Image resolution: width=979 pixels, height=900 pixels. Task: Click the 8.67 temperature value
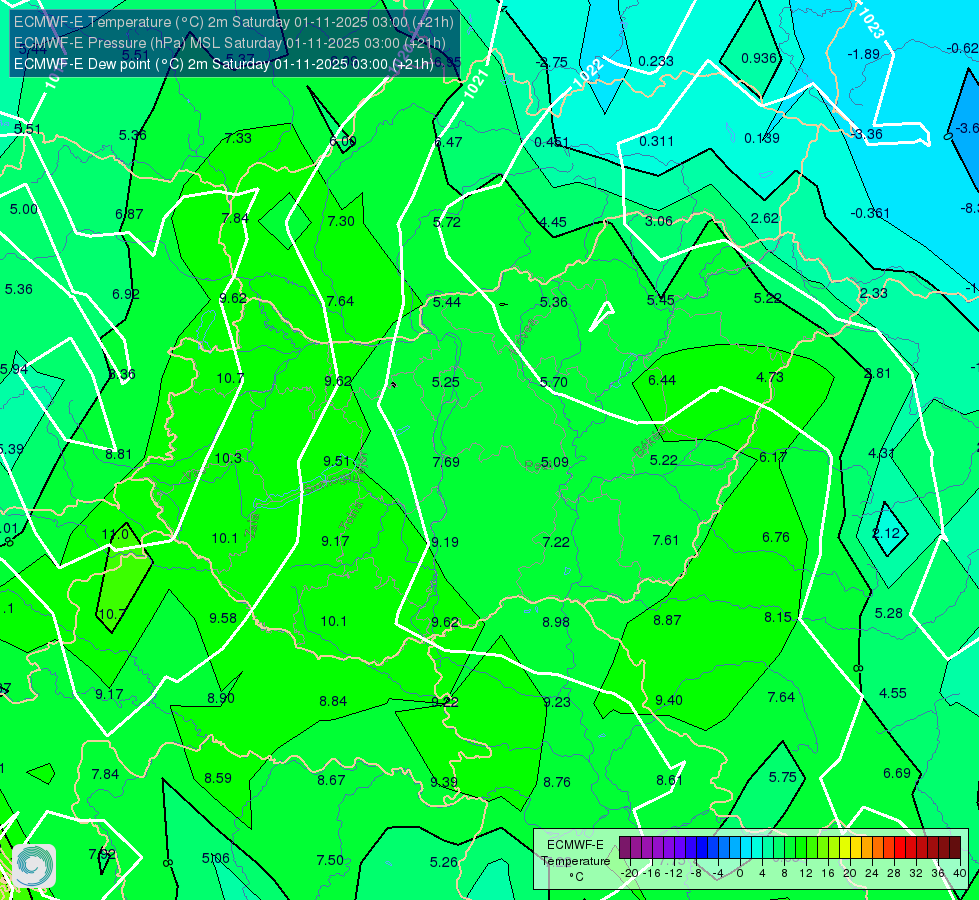point(331,780)
